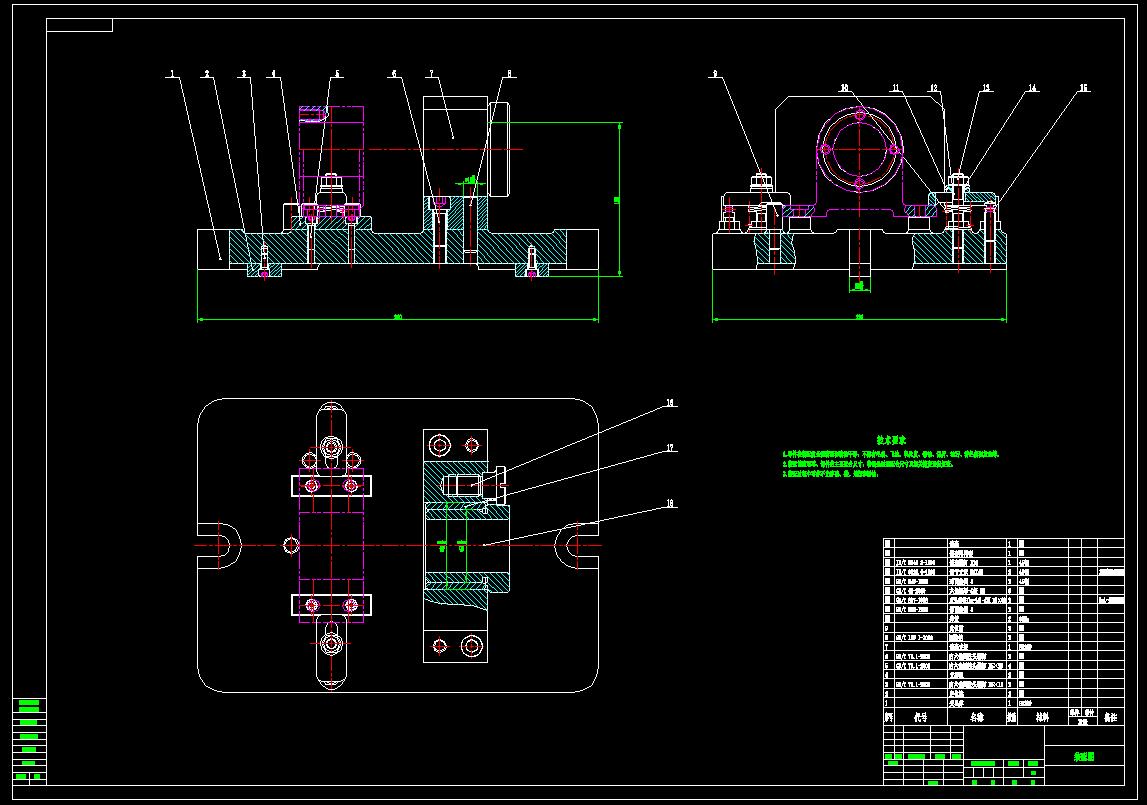Viewport: 1147px width, 805px height.
Task: Click part balloon number 11
Action: click(896, 88)
